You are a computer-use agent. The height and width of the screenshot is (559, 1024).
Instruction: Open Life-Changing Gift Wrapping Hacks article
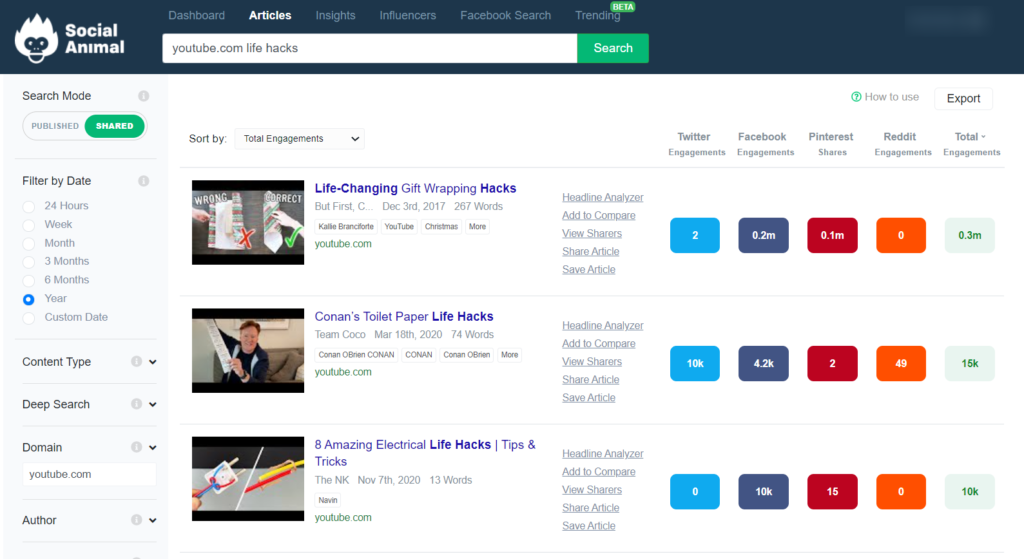pyautogui.click(x=415, y=188)
